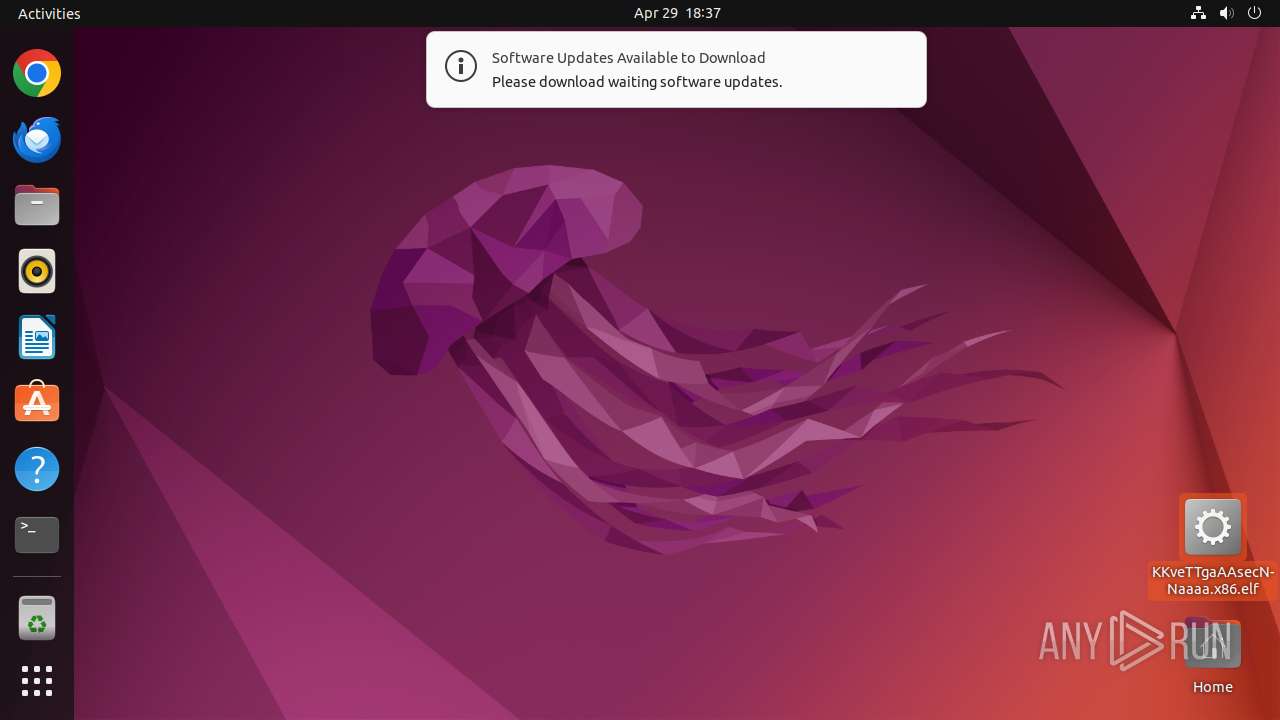The height and width of the screenshot is (720, 1280).
Task: Click the Home label on desktop
Action: (x=1213, y=687)
